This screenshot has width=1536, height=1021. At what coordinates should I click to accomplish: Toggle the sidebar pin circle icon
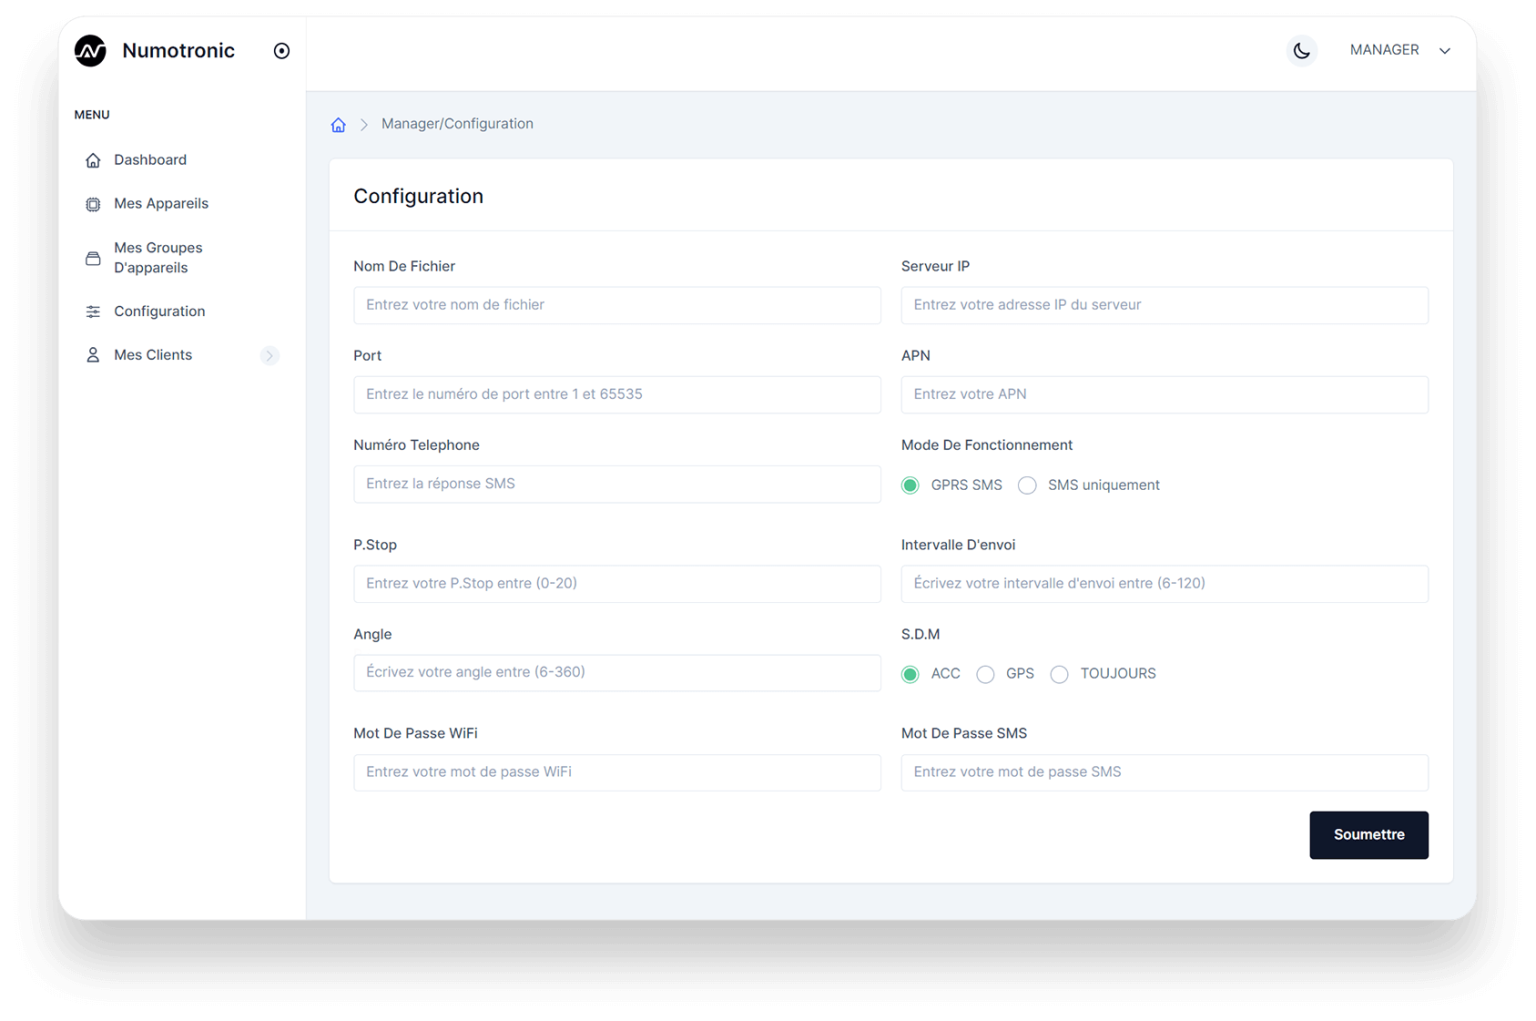point(282,51)
